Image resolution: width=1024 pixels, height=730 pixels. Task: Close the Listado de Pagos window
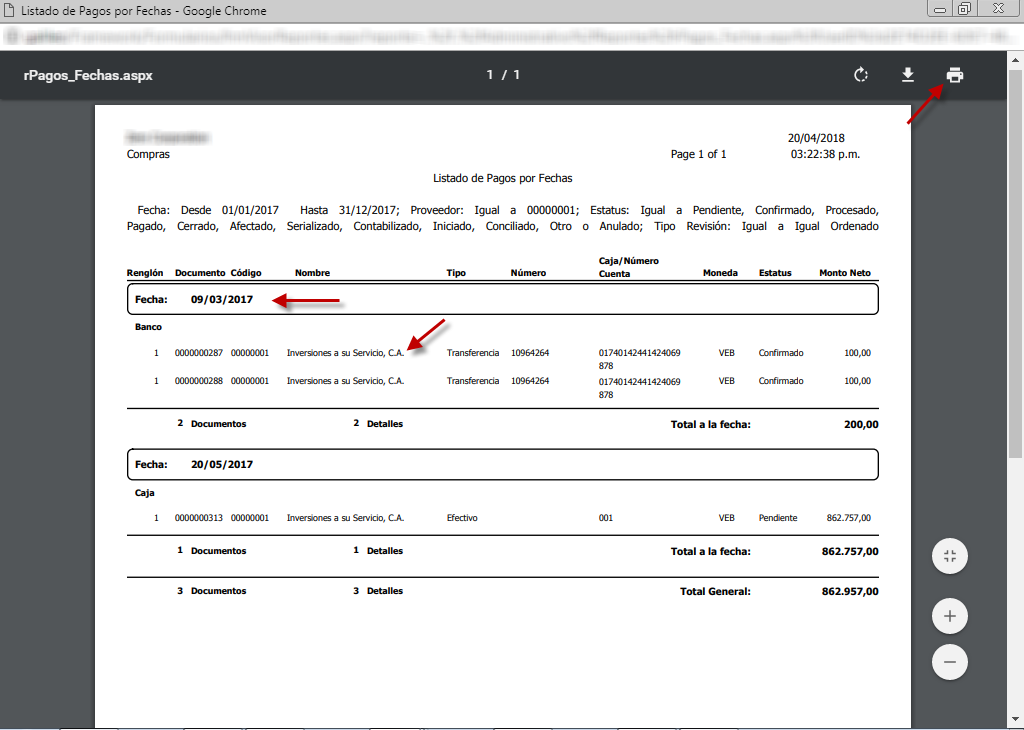coord(997,9)
